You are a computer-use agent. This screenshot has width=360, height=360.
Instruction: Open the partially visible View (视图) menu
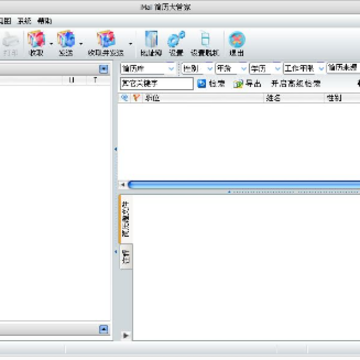click(x=5, y=21)
